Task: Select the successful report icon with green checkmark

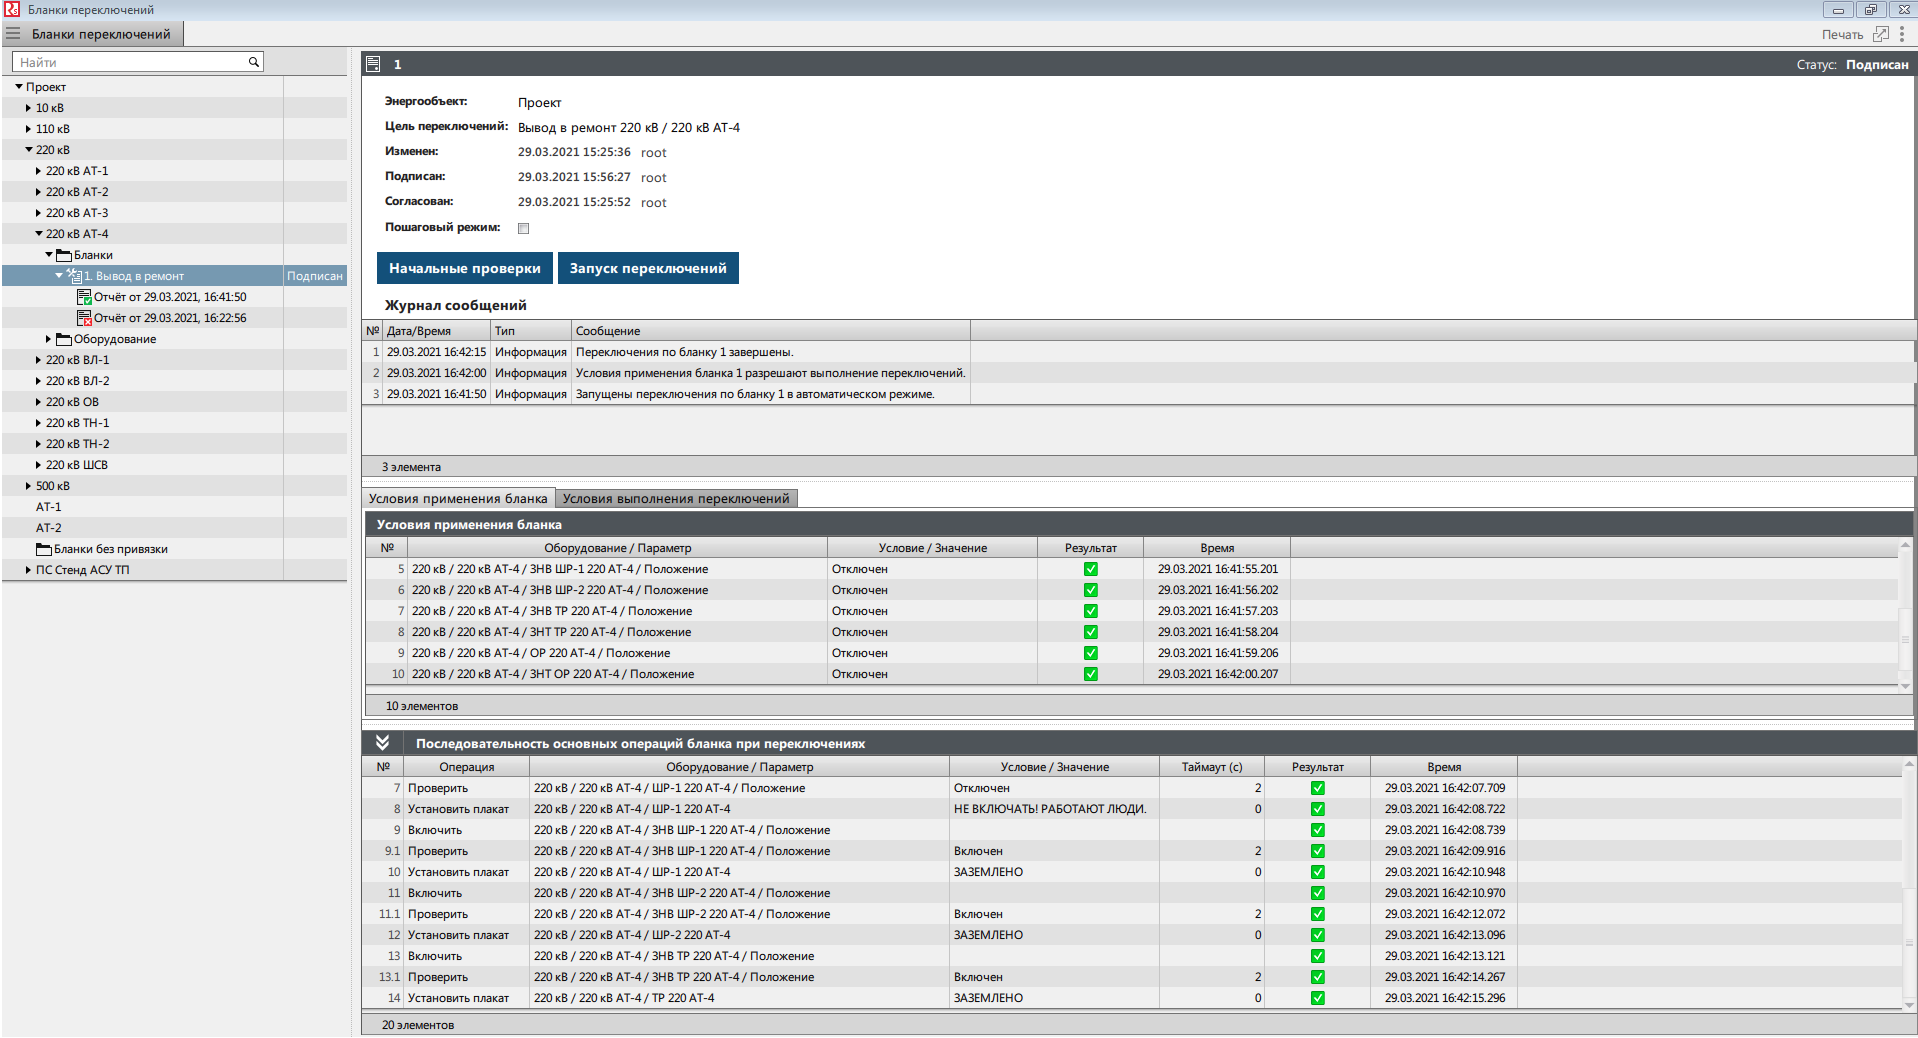Action: [85, 296]
